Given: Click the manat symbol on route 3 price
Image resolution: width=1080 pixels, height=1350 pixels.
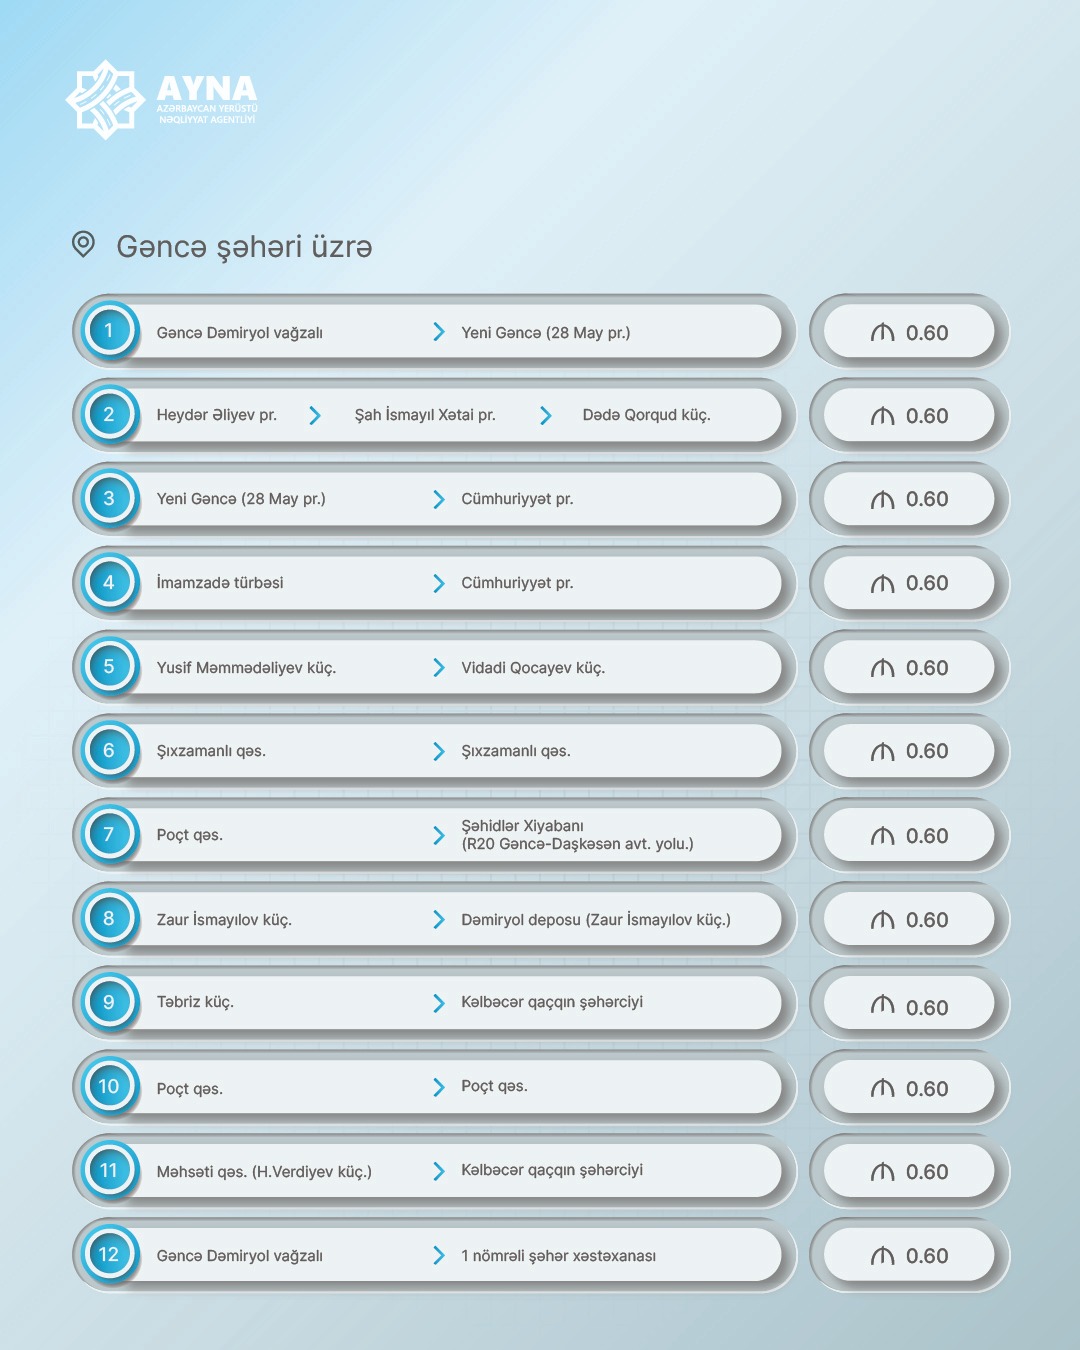Looking at the screenshot, I should click(x=882, y=500).
